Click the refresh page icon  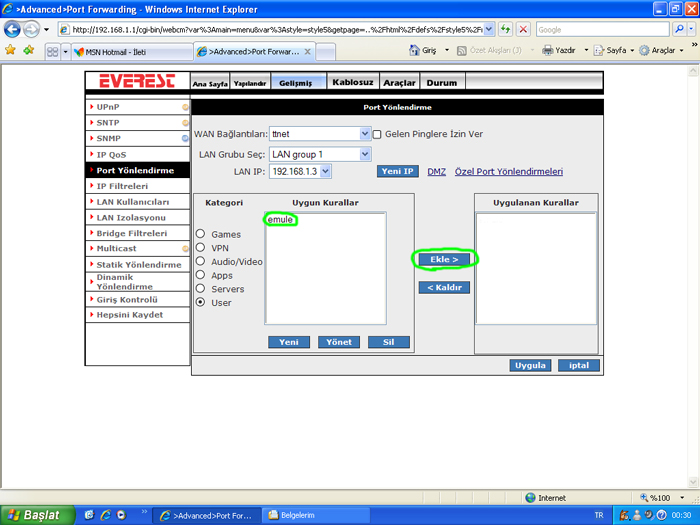click(x=505, y=29)
